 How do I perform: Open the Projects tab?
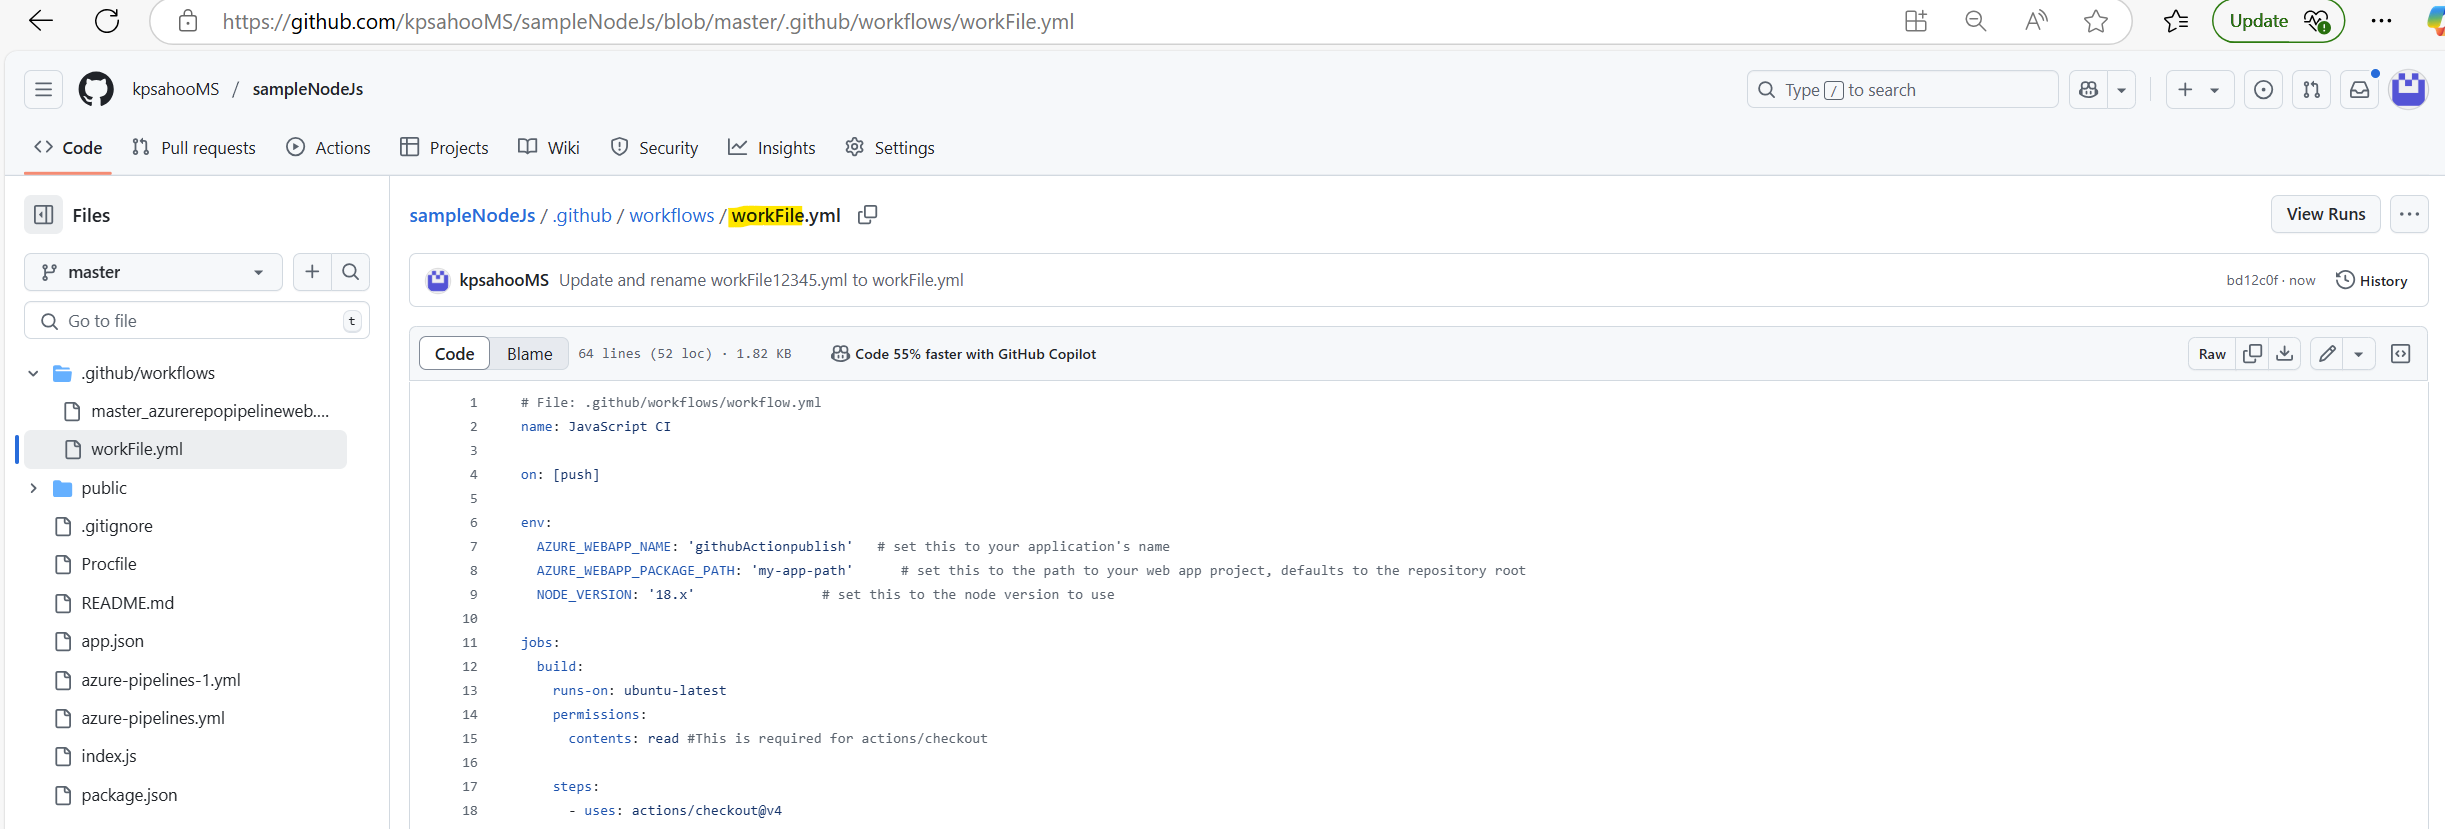point(444,147)
